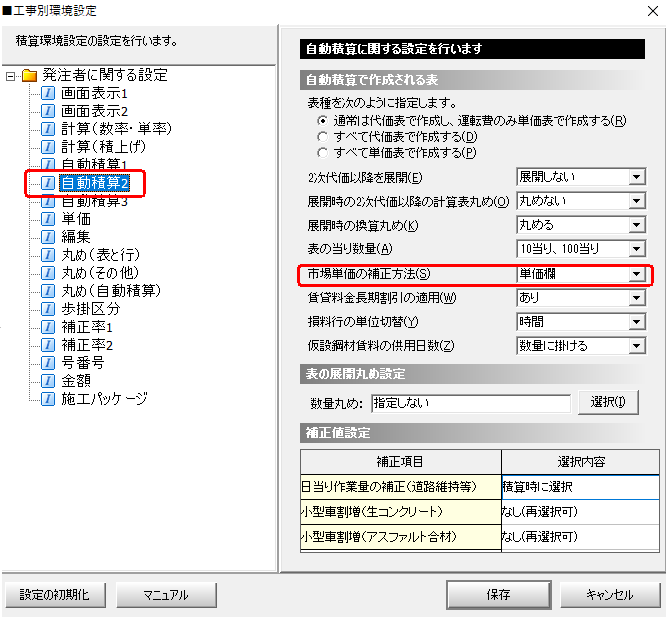Select 丸め(その他) in the tree

coord(100,273)
